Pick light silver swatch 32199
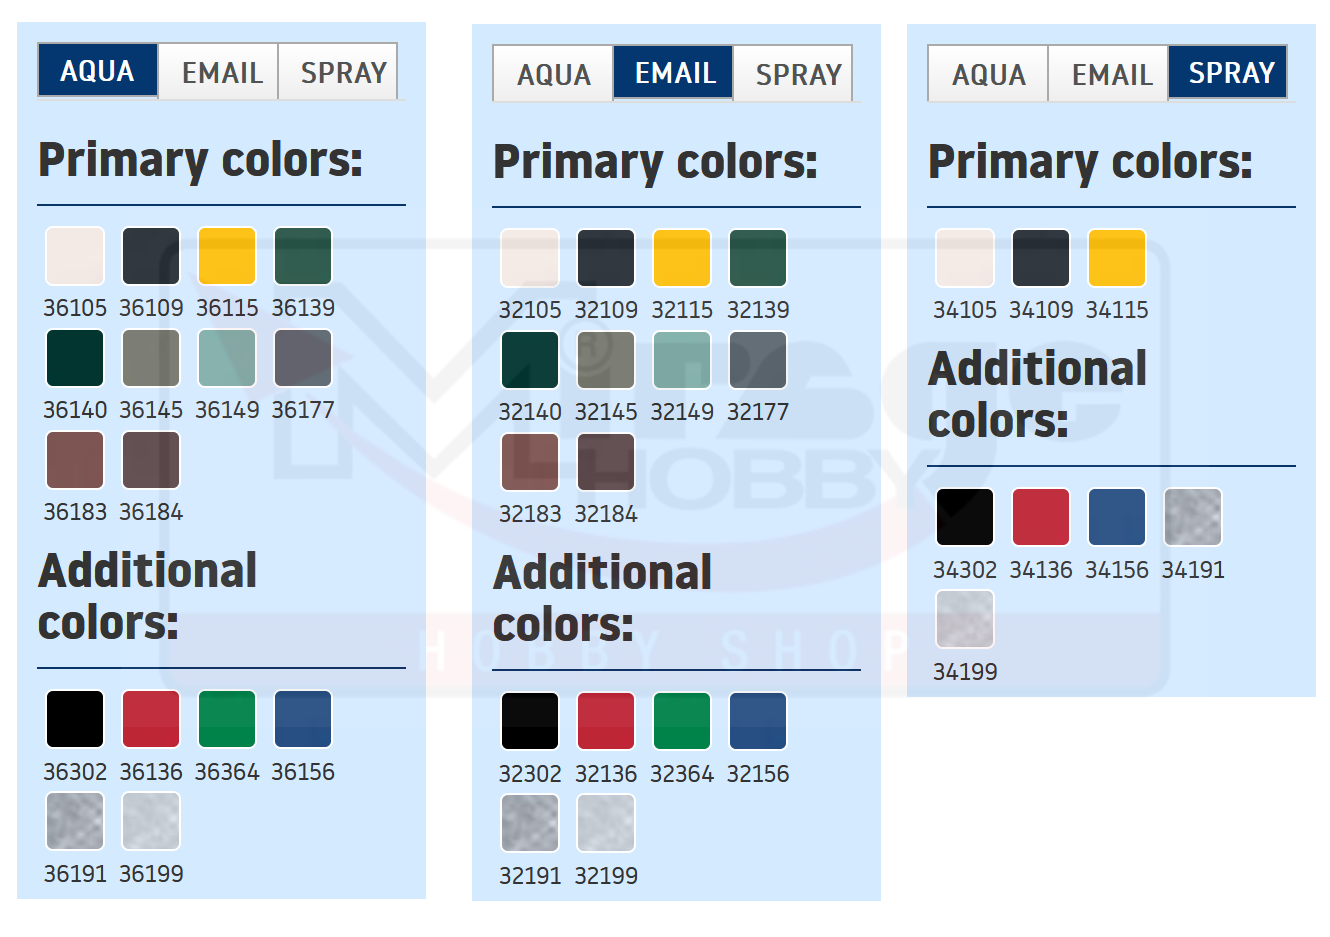 coord(606,823)
